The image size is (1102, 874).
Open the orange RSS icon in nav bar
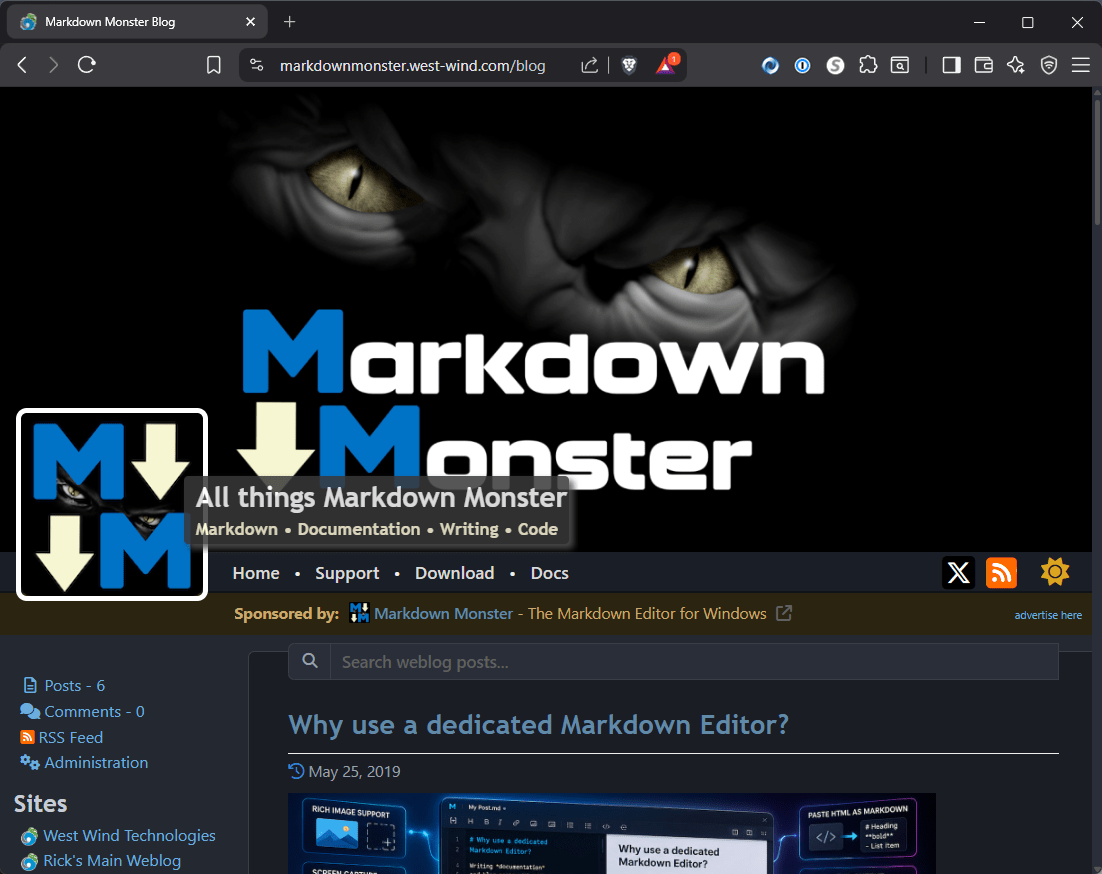point(1001,573)
